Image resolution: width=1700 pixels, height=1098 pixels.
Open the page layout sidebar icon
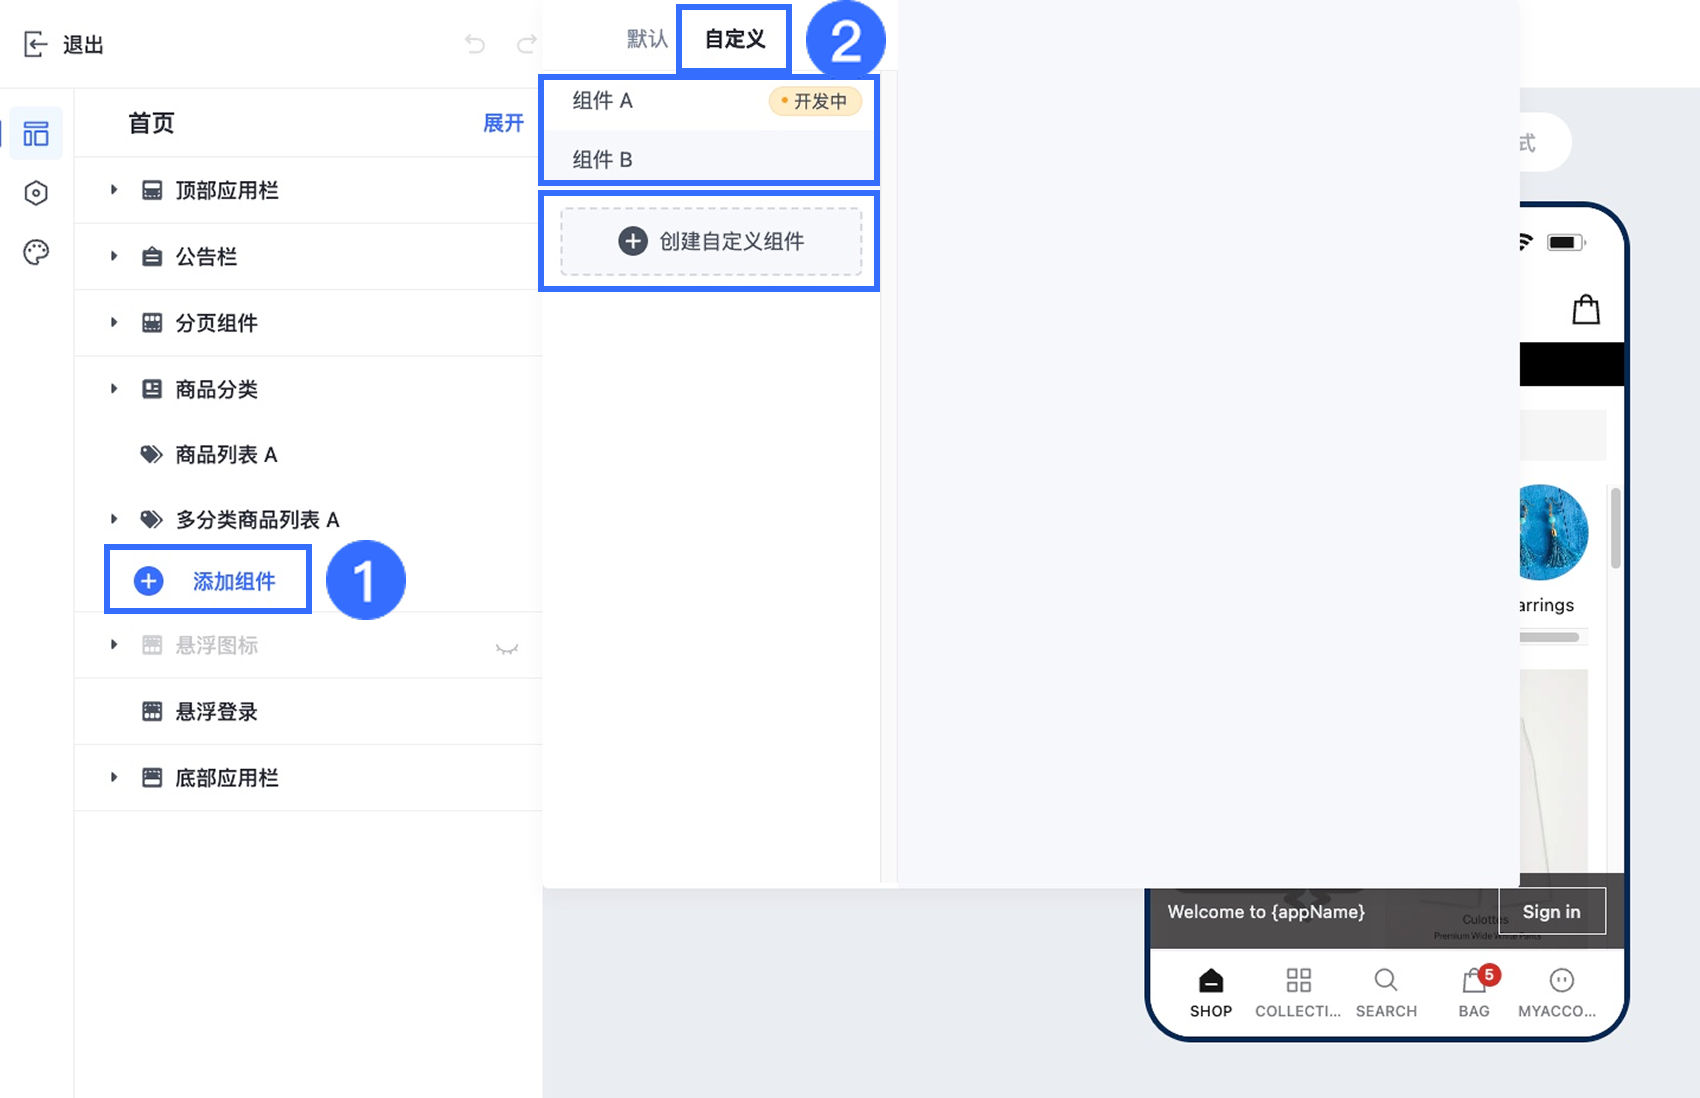[36, 133]
